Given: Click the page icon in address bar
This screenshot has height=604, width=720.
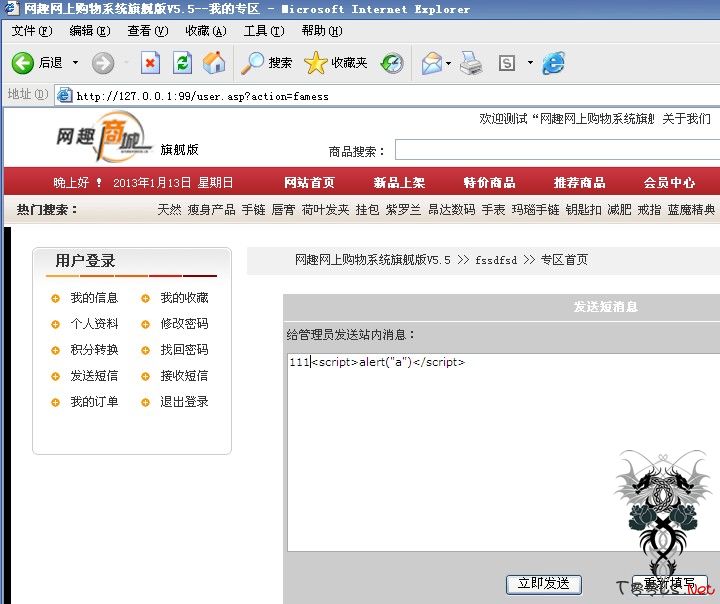Looking at the screenshot, I should 64,95.
